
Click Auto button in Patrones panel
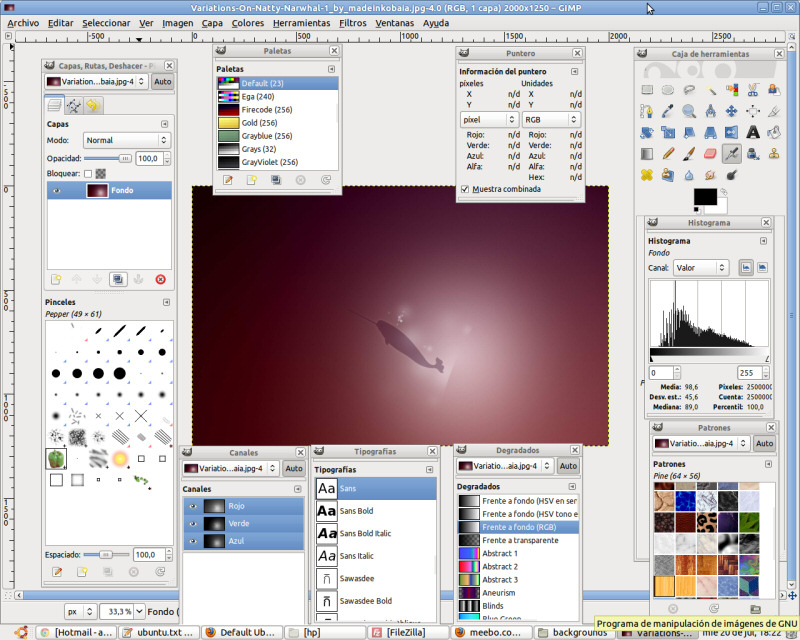[764, 444]
